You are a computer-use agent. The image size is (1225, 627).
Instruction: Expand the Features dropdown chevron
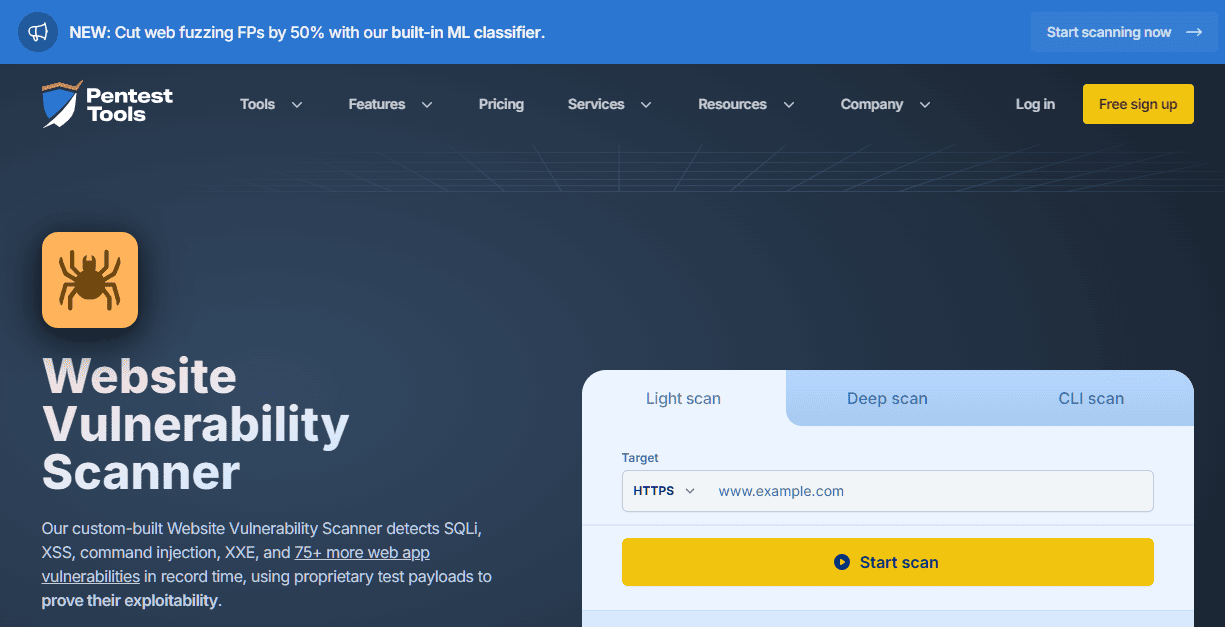click(427, 105)
